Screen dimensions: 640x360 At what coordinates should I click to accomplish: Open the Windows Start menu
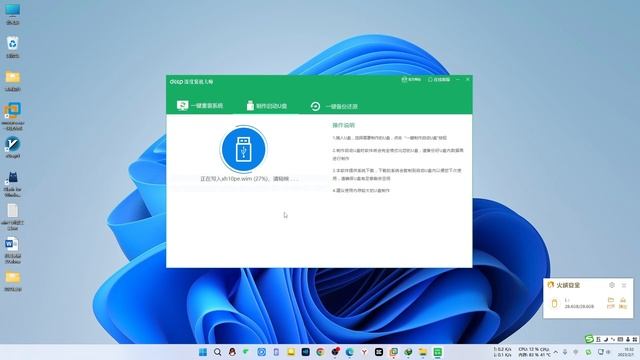click(x=203, y=352)
